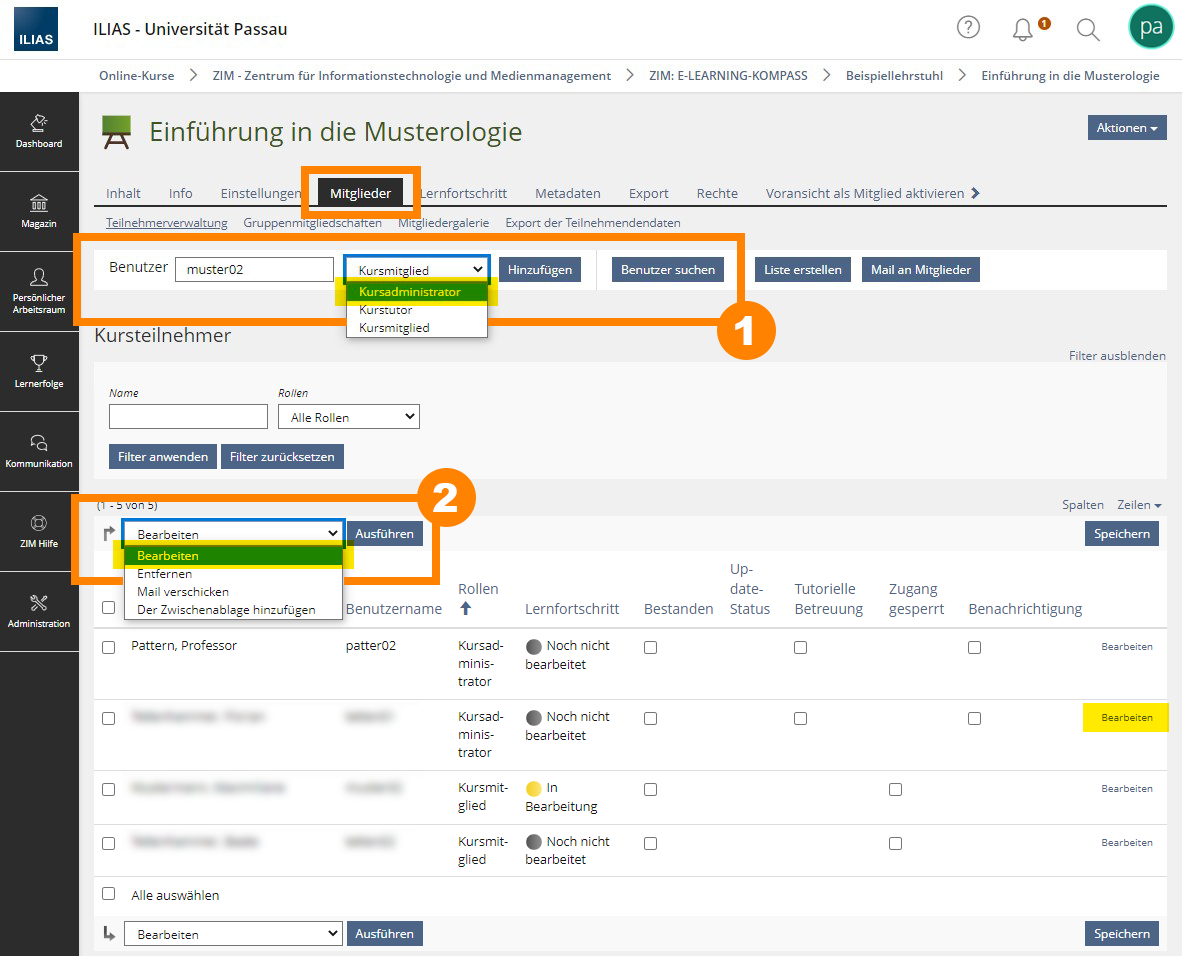Image resolution: width=1182 pixels, height=956 pixels.
Task: Switch to the Inhalt tab
Action: point(123,193)
